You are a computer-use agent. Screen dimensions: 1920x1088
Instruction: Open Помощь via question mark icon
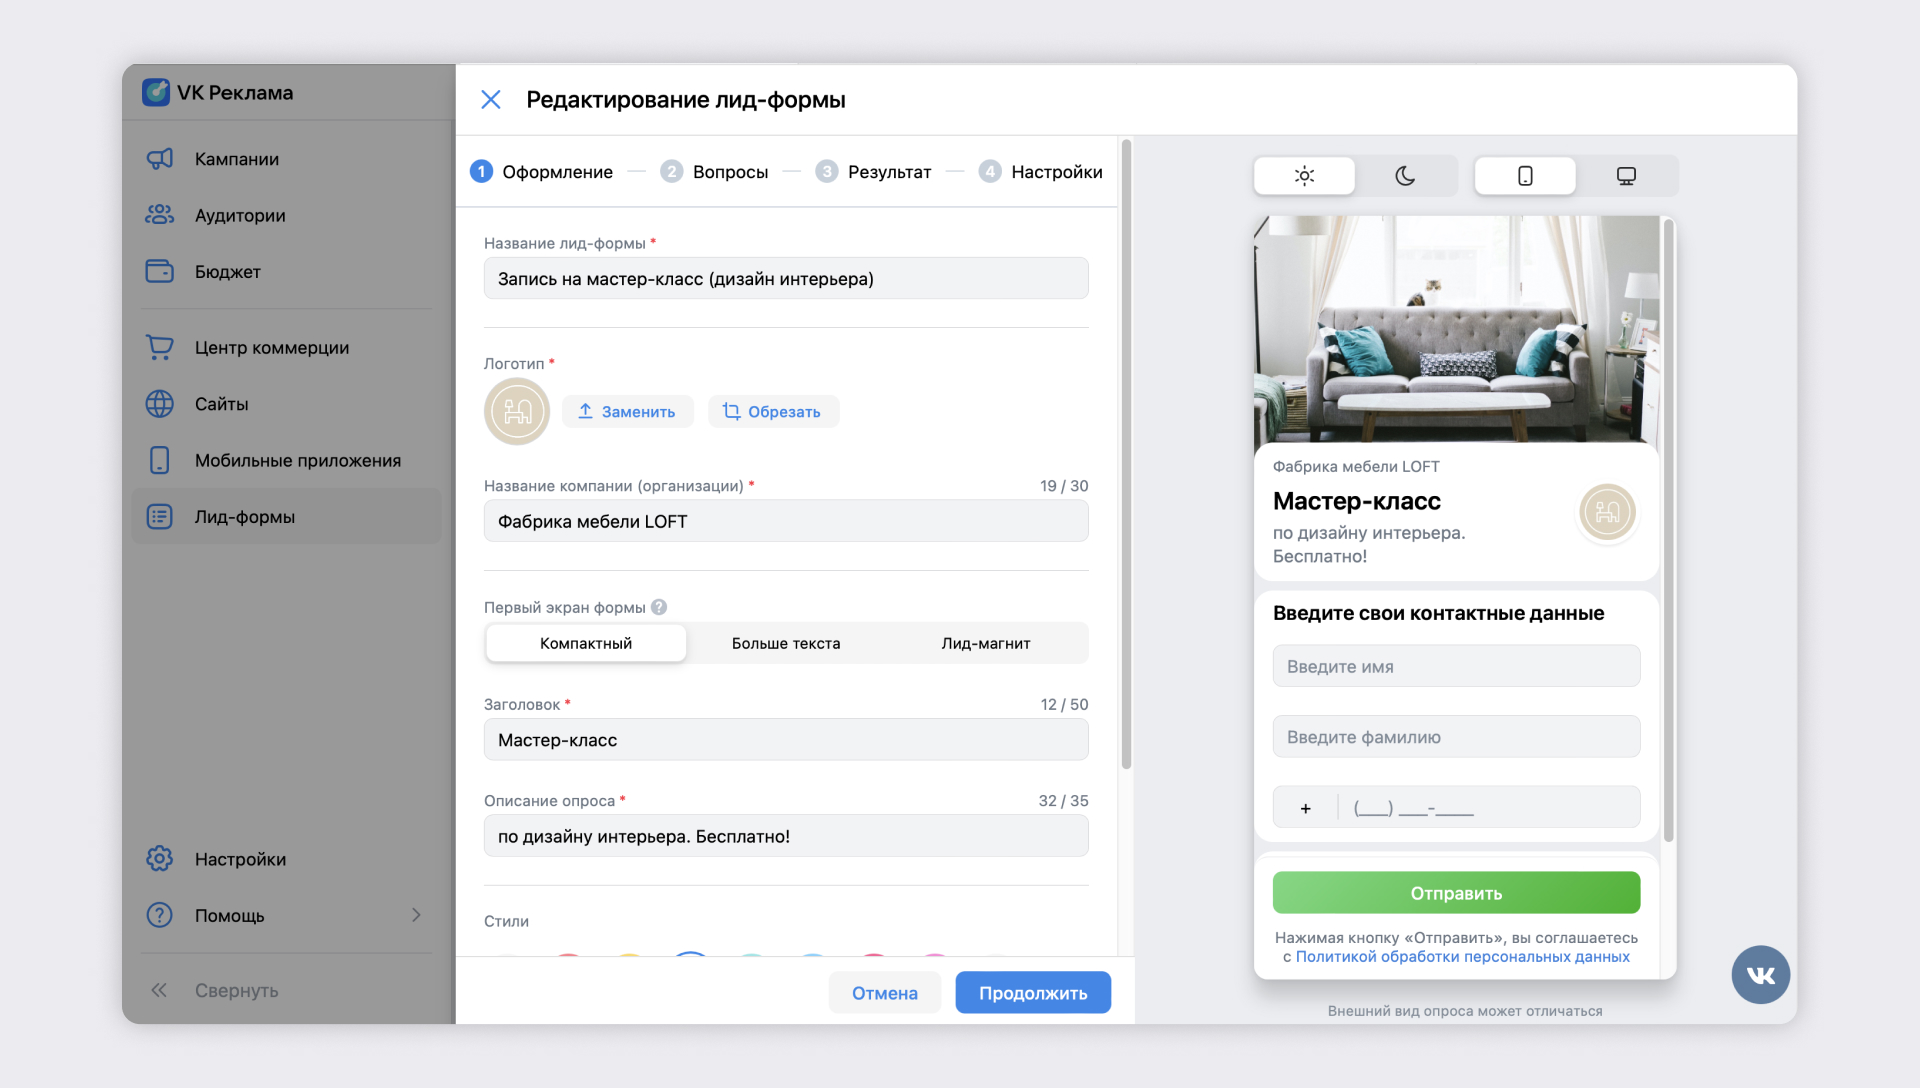(160, 915)
